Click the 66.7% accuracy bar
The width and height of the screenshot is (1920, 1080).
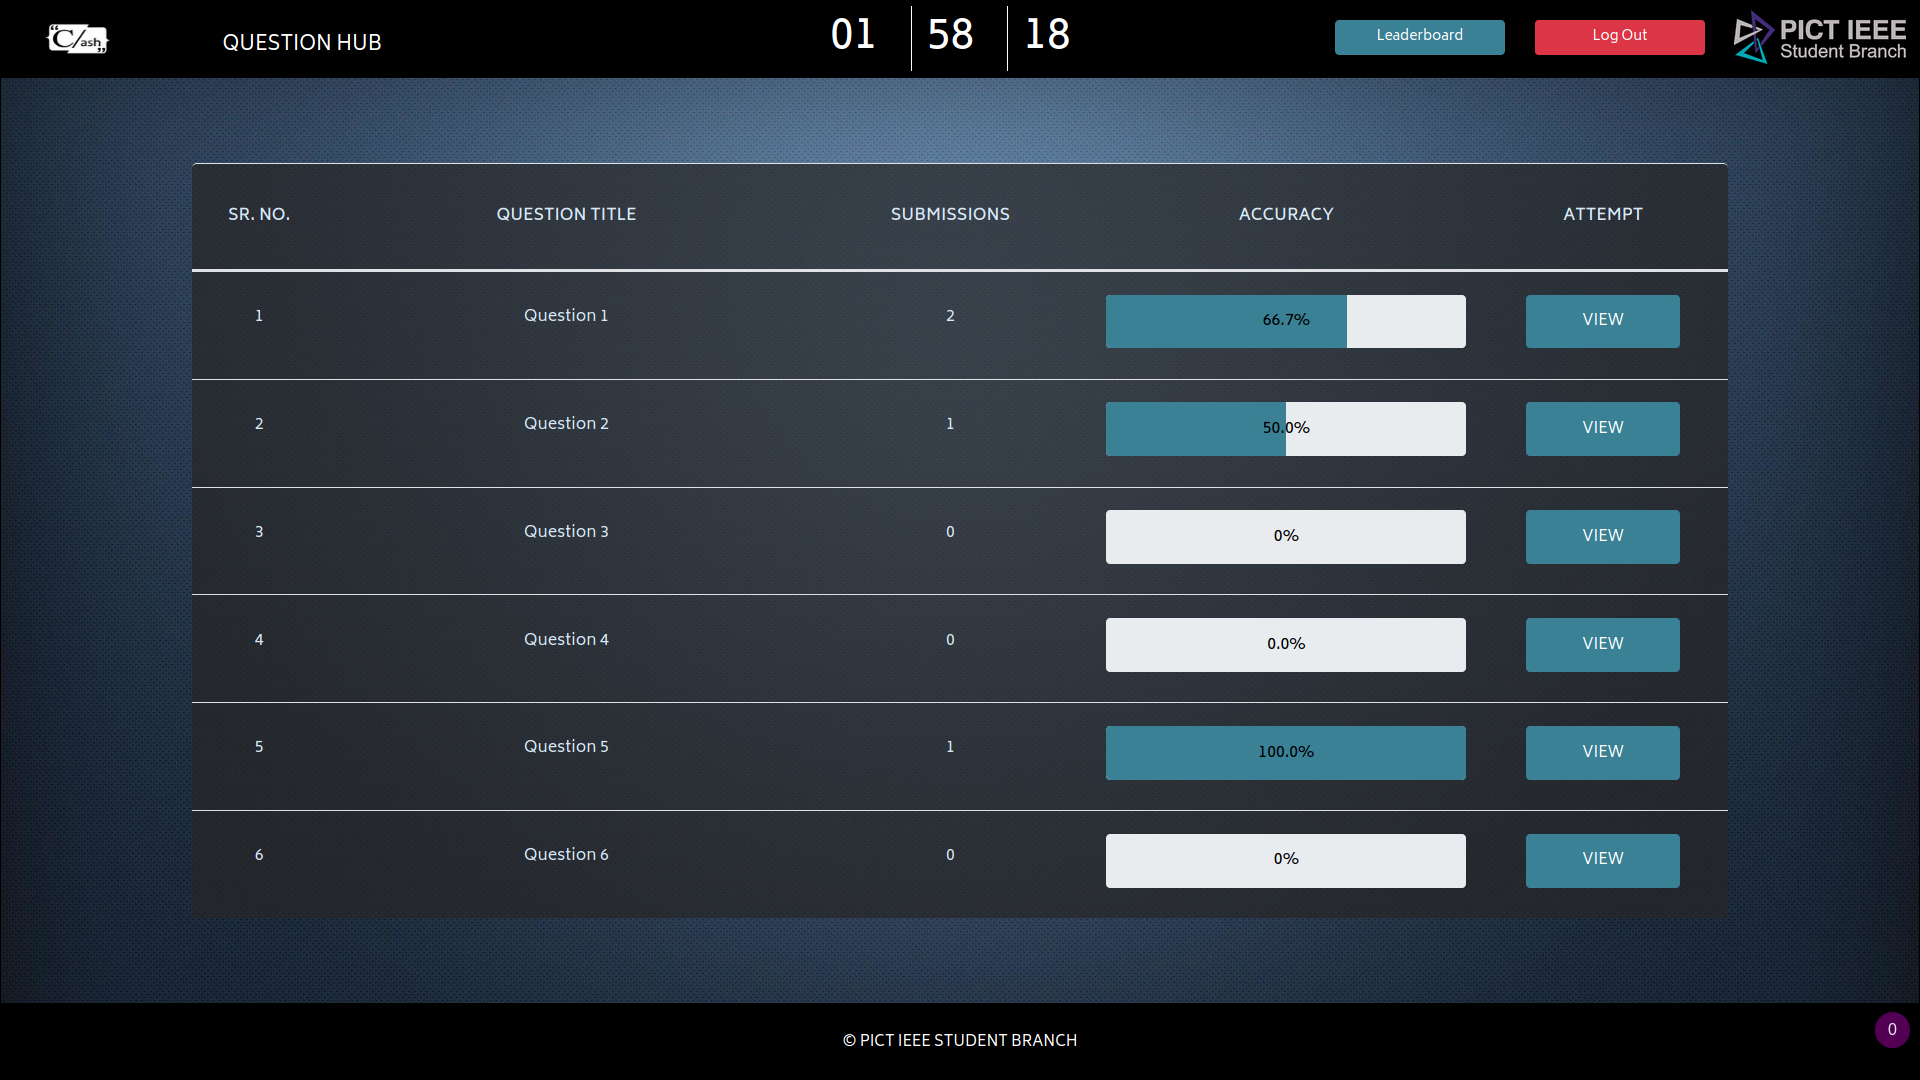coord(1285,321)
